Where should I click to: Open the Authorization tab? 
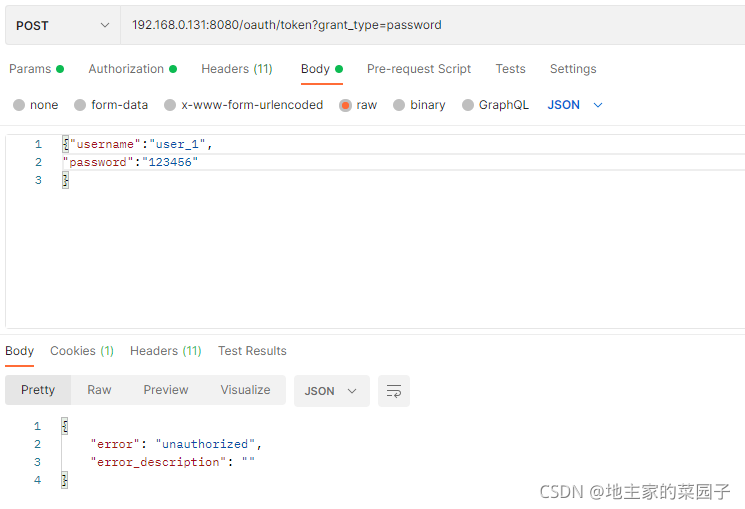pos(133,69)
